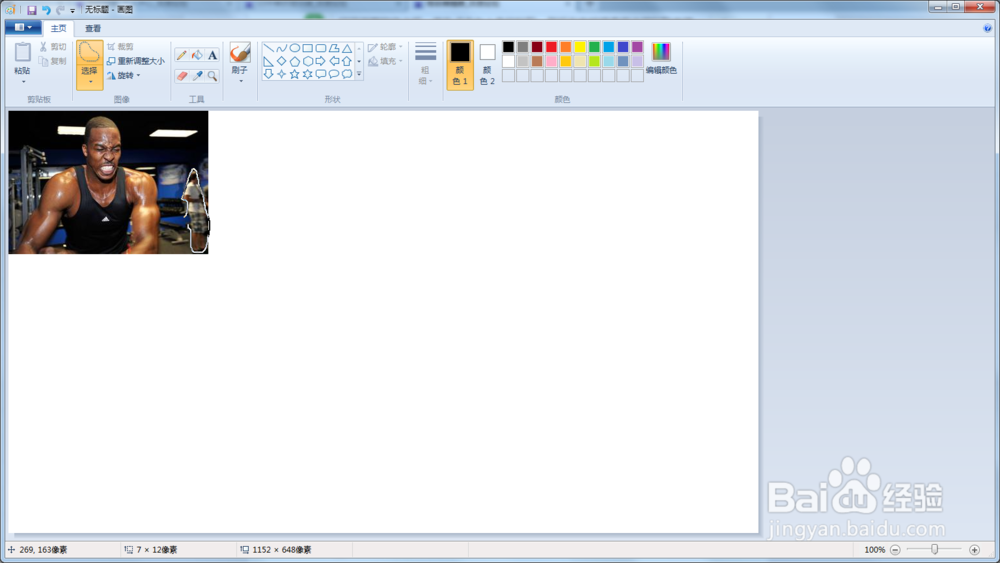Open the Rotate (旋转) dropdown
This screenshot has height=563, width=1000.
pos(124,75)
